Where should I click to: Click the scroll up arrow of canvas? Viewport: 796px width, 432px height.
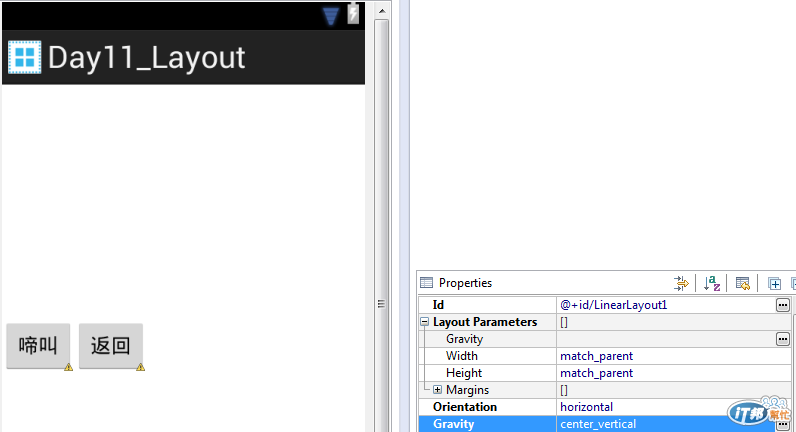[x=382, y=11]
